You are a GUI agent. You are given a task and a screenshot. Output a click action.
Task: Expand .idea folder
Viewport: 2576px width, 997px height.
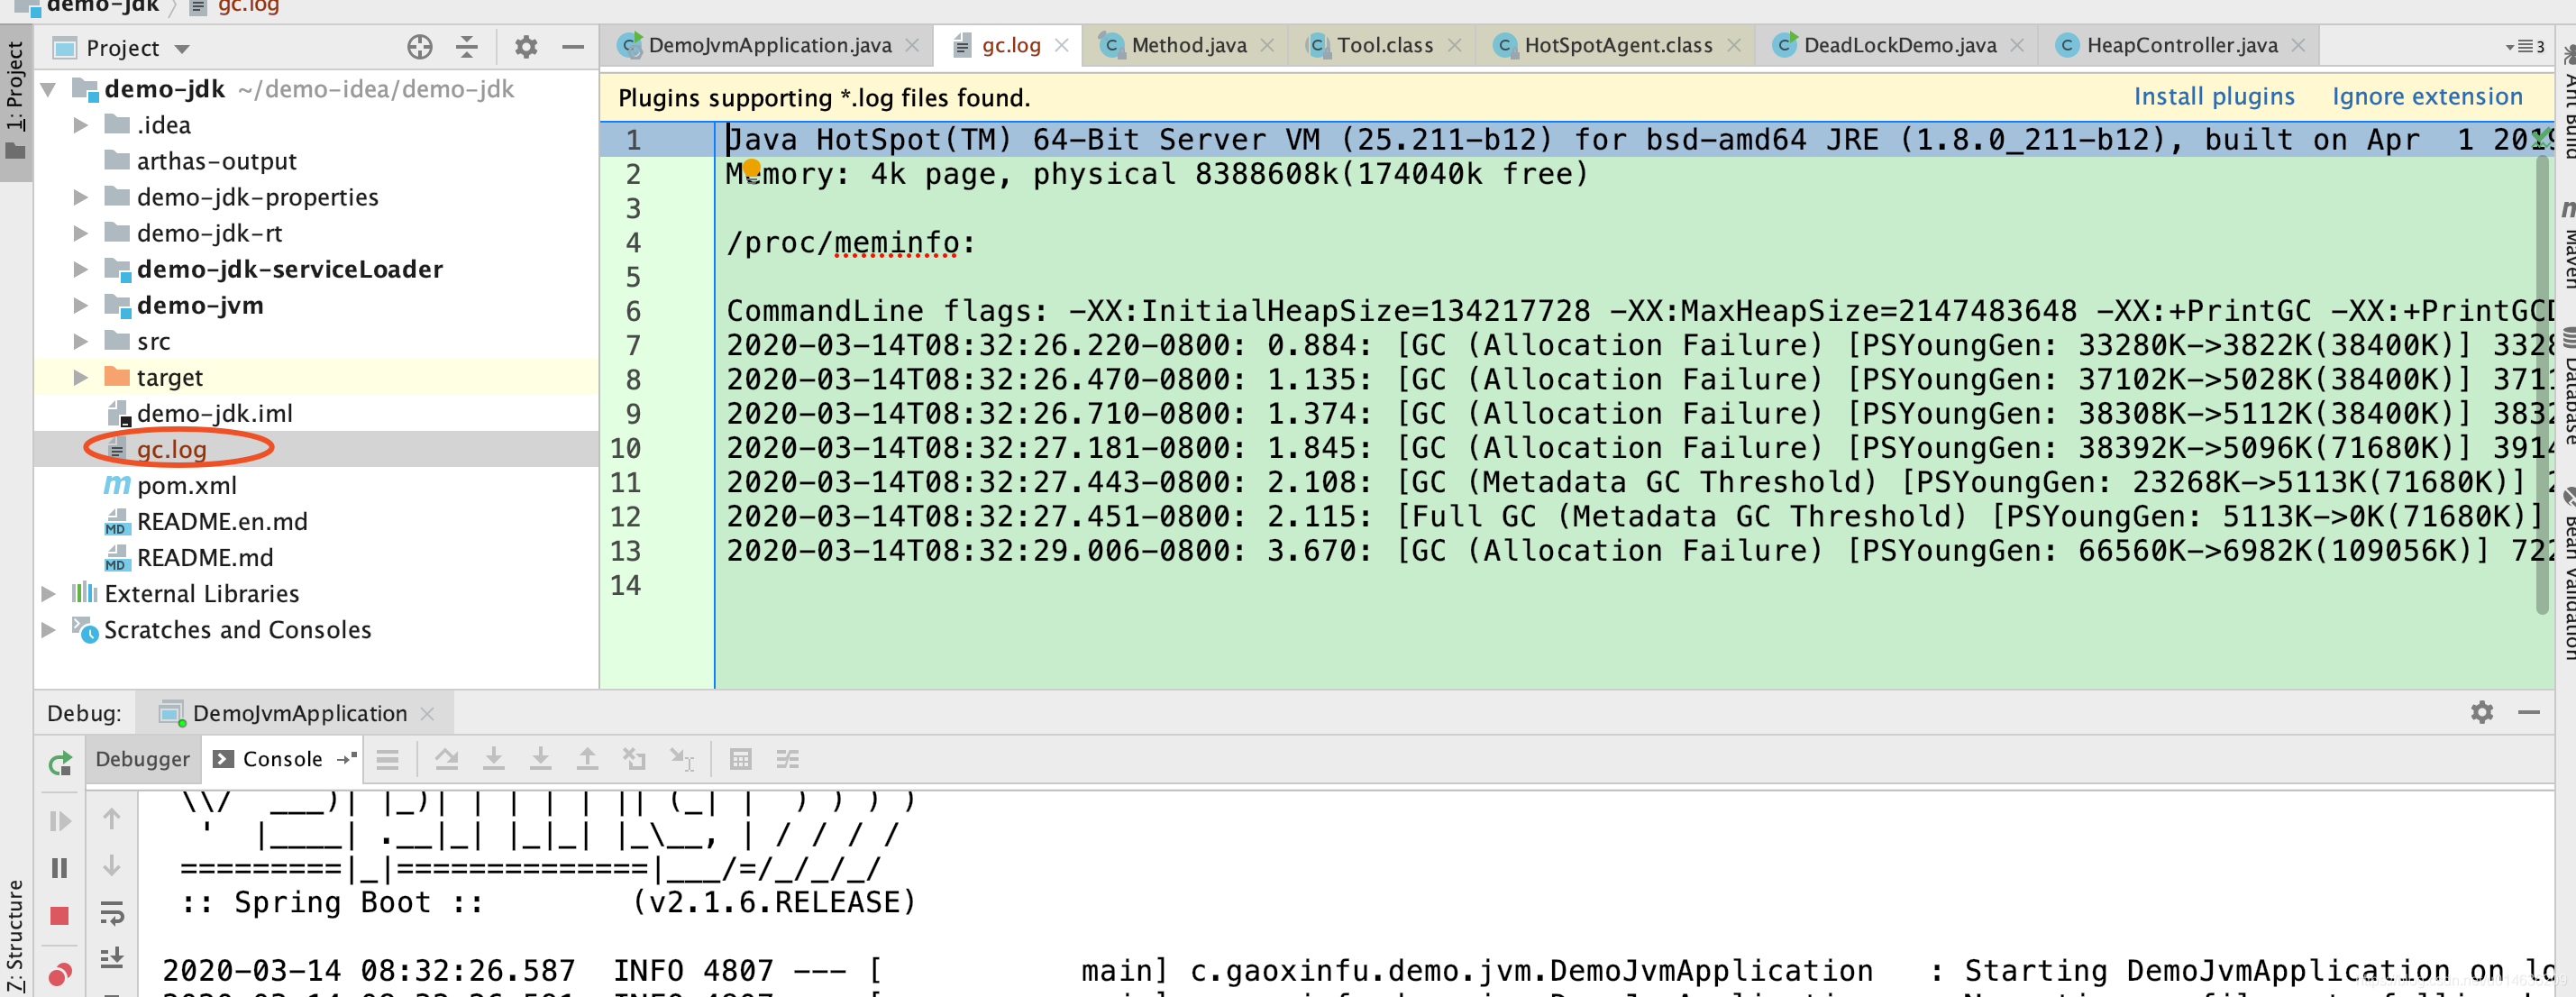[x=81, y=125]
